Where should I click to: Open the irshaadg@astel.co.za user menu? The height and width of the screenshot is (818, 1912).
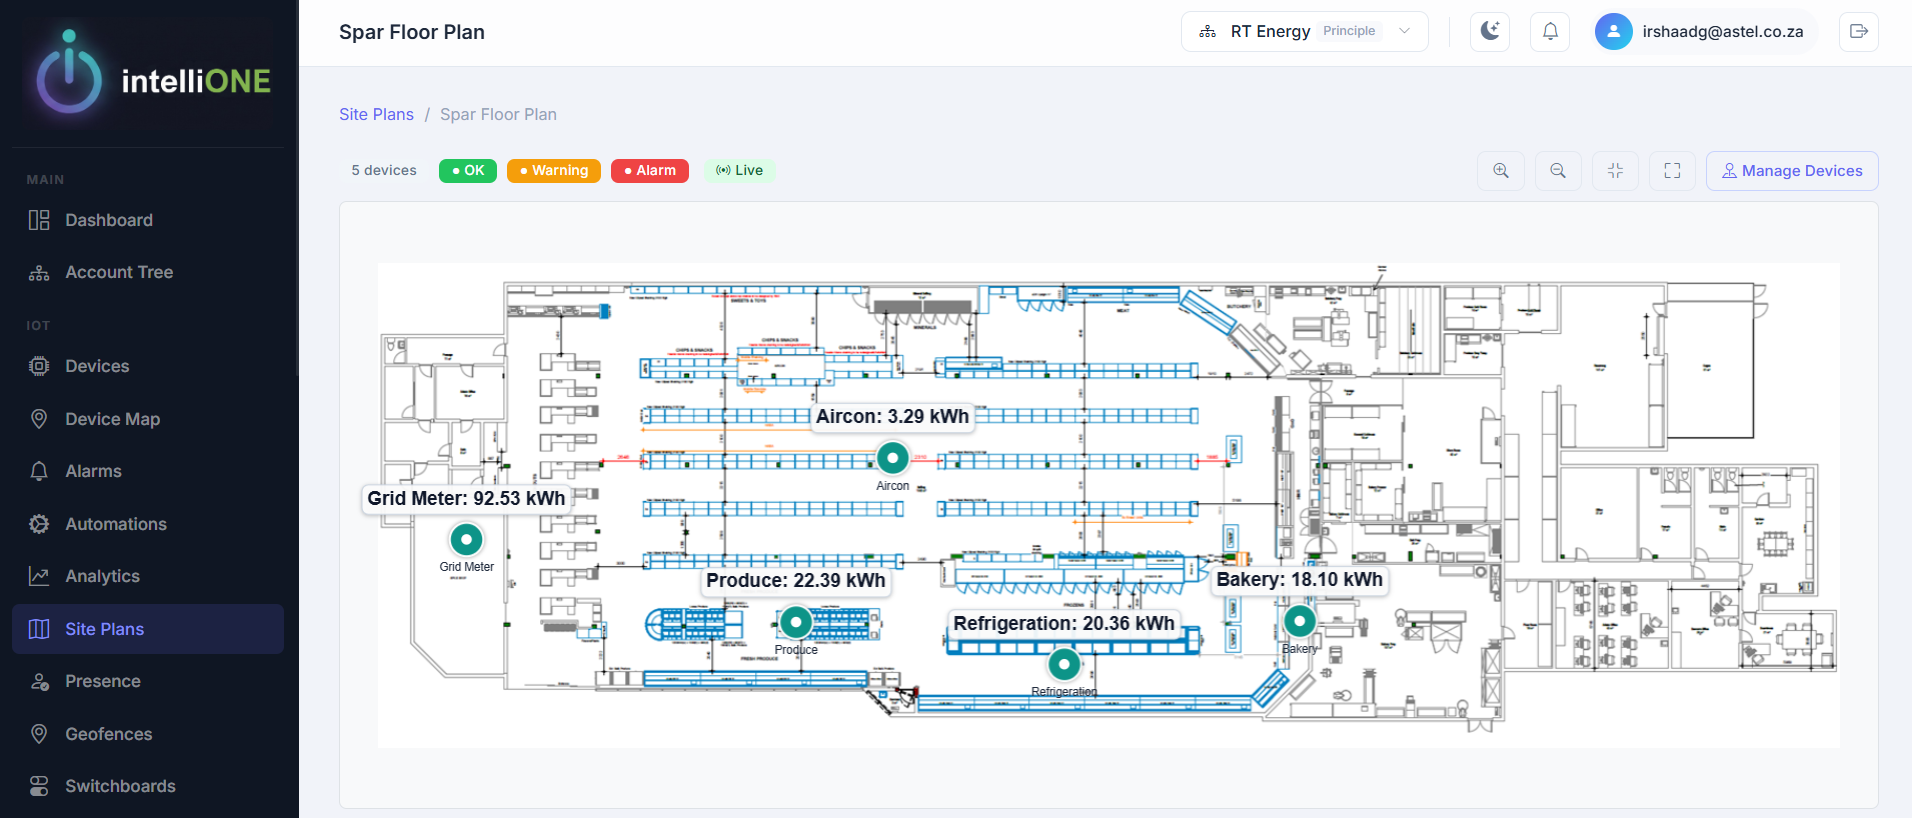coord(1704,31)
